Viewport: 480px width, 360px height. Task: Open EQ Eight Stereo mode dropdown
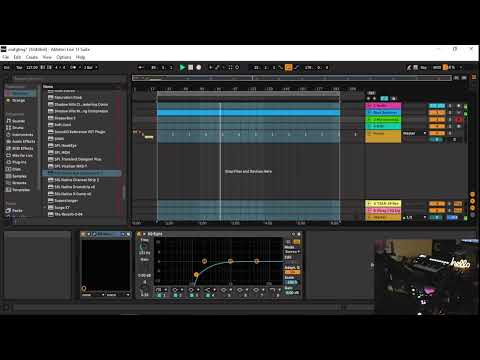292,252
